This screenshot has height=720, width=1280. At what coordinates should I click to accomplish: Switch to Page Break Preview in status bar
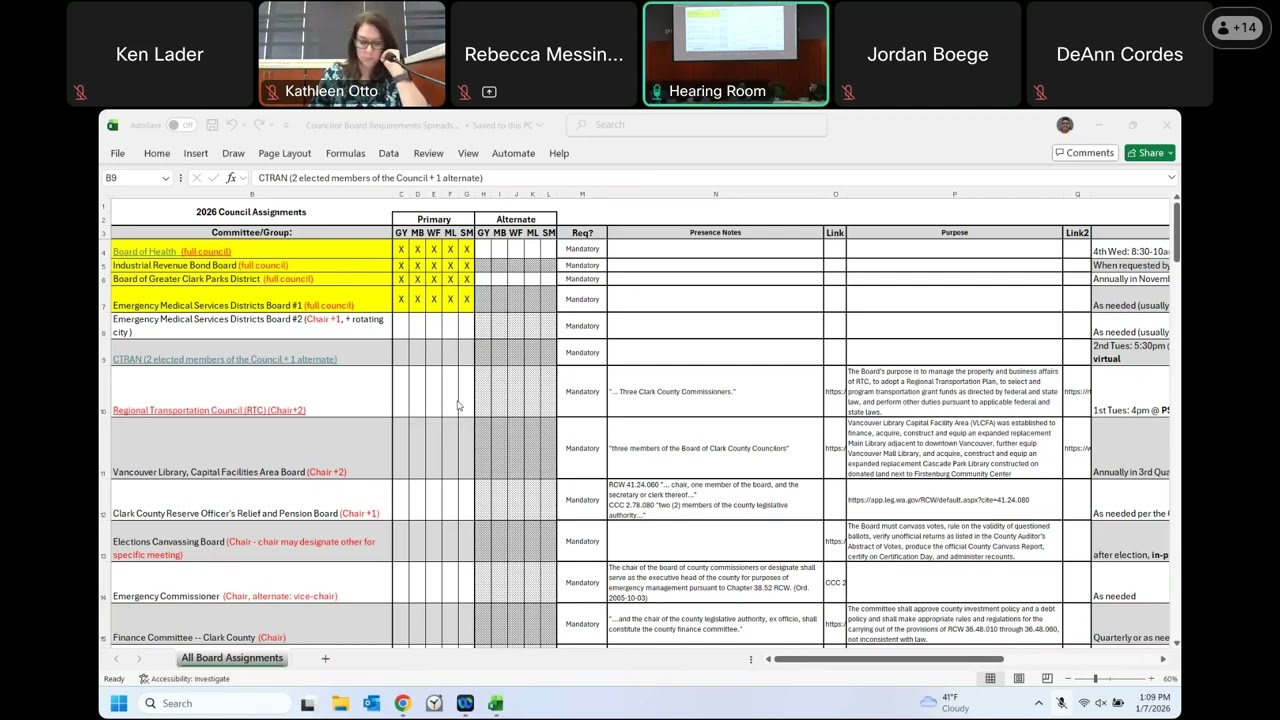click(x=1046, y=679)
